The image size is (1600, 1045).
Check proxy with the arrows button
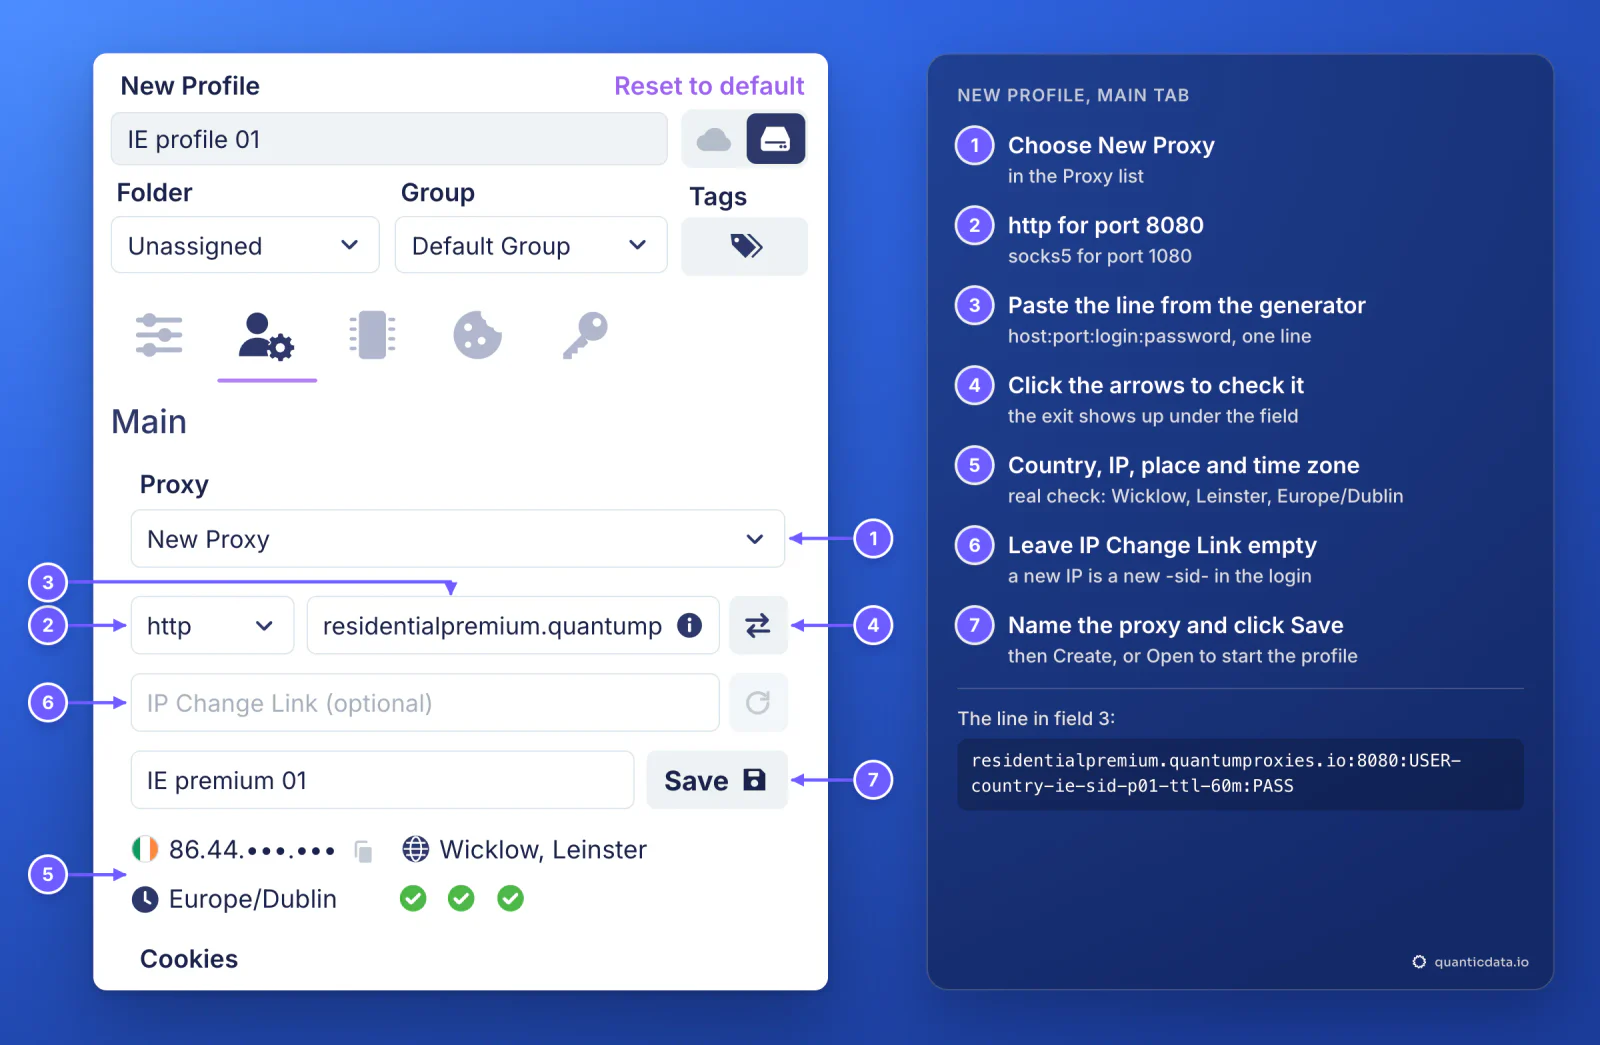click(758, 625)
